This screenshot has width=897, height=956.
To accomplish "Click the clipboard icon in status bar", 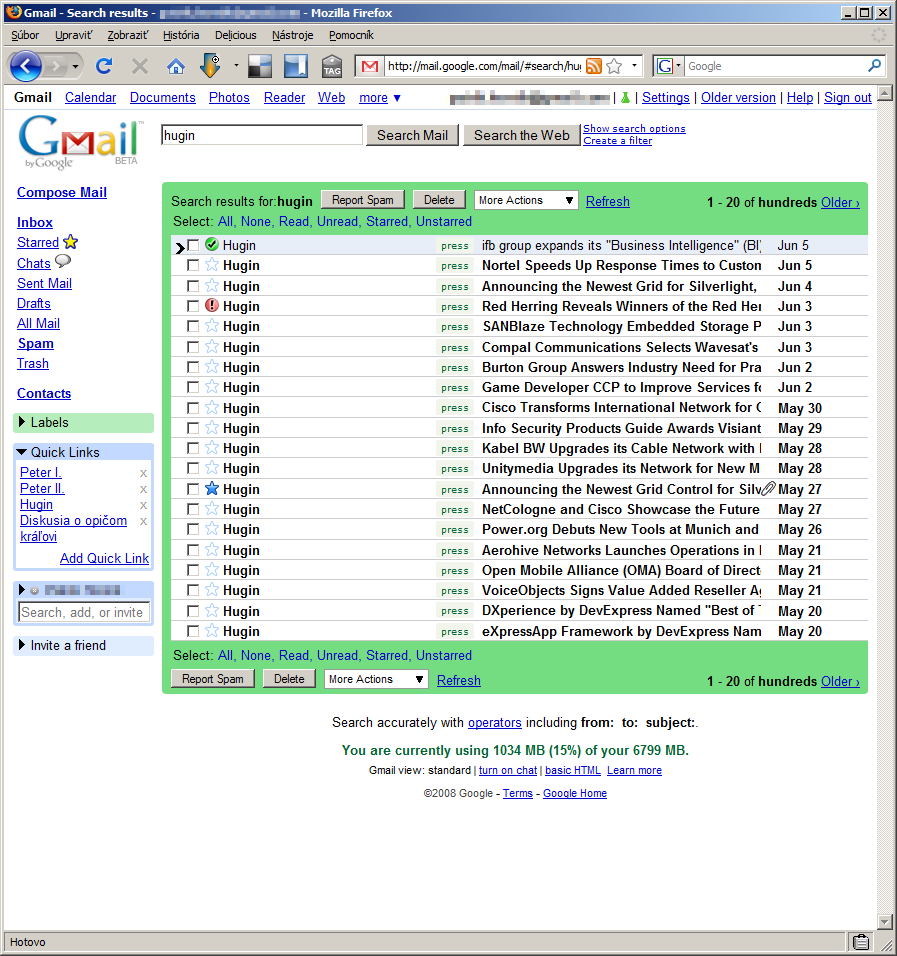I will pyautogui.click(x=861, y=942).
